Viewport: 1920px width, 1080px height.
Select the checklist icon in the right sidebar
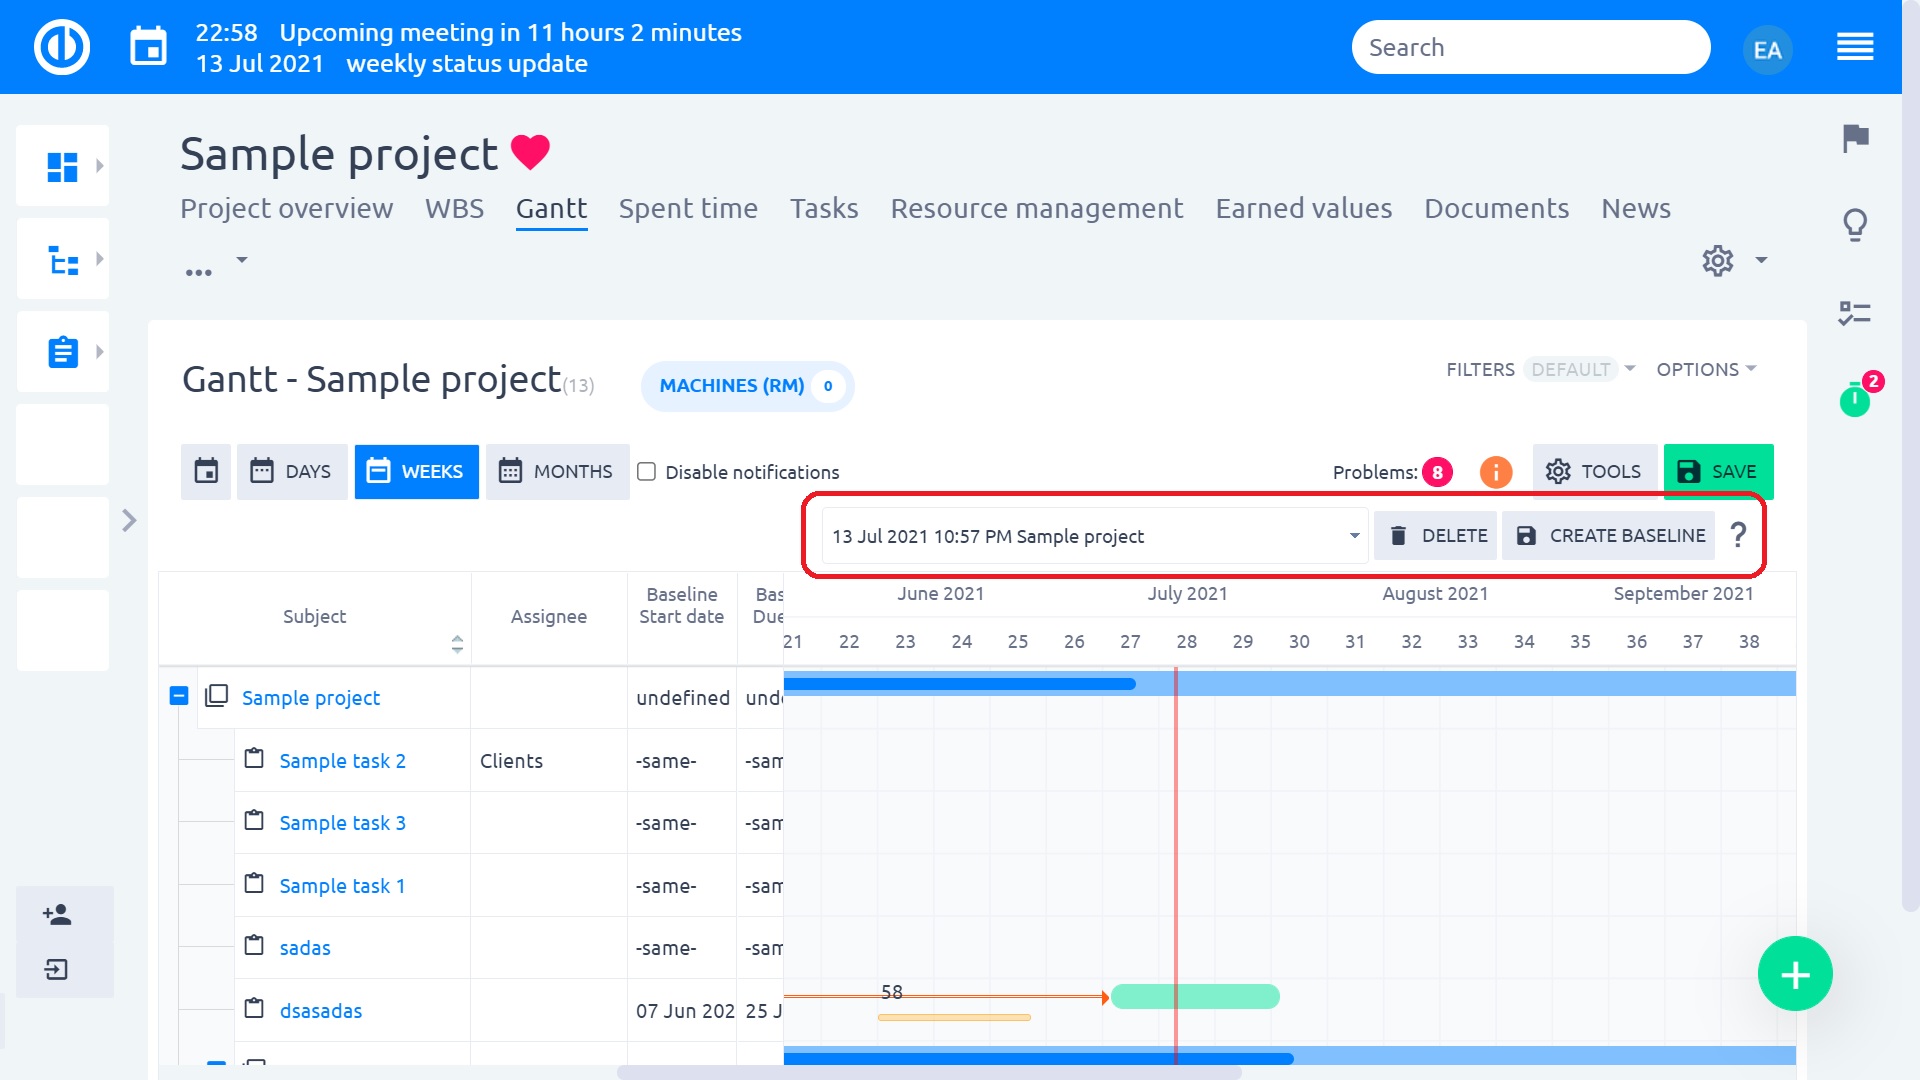1855,313
